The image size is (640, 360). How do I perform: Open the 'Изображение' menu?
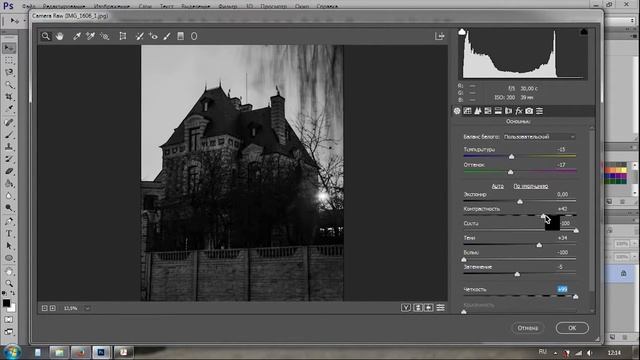tap(111, 6)
